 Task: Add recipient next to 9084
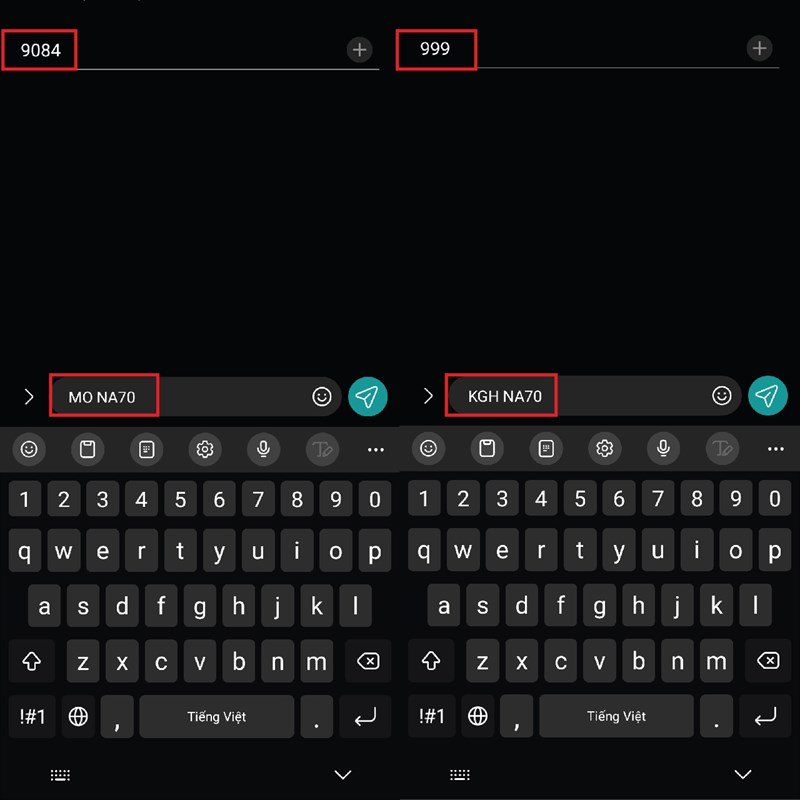click(x=360, y=49)
